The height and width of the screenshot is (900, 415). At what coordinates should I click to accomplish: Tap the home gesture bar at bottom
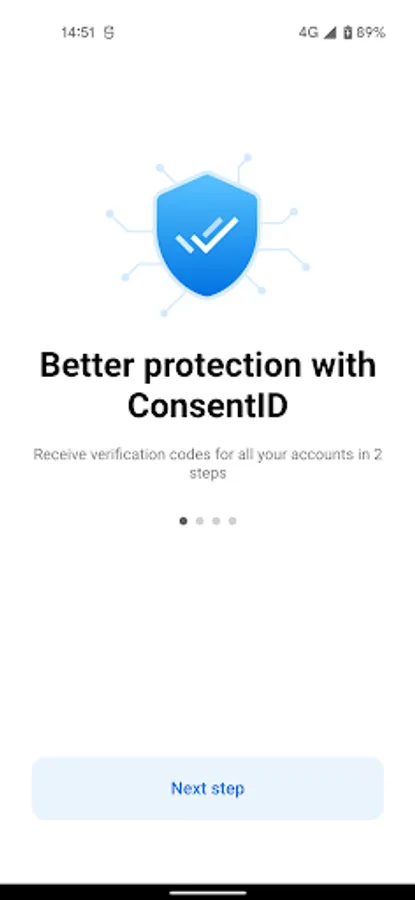pyautogui.click(x=207, y=892)
